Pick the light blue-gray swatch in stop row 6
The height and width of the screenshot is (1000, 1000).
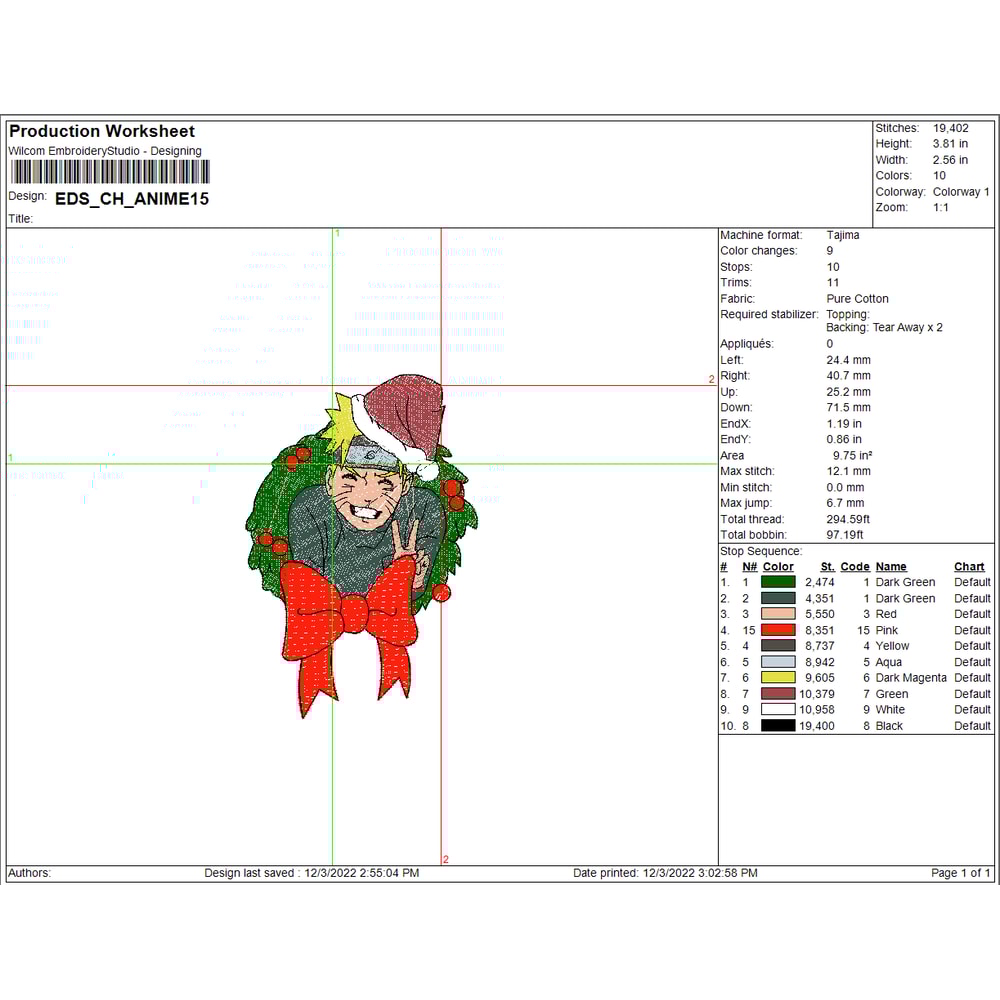(778, 662)
